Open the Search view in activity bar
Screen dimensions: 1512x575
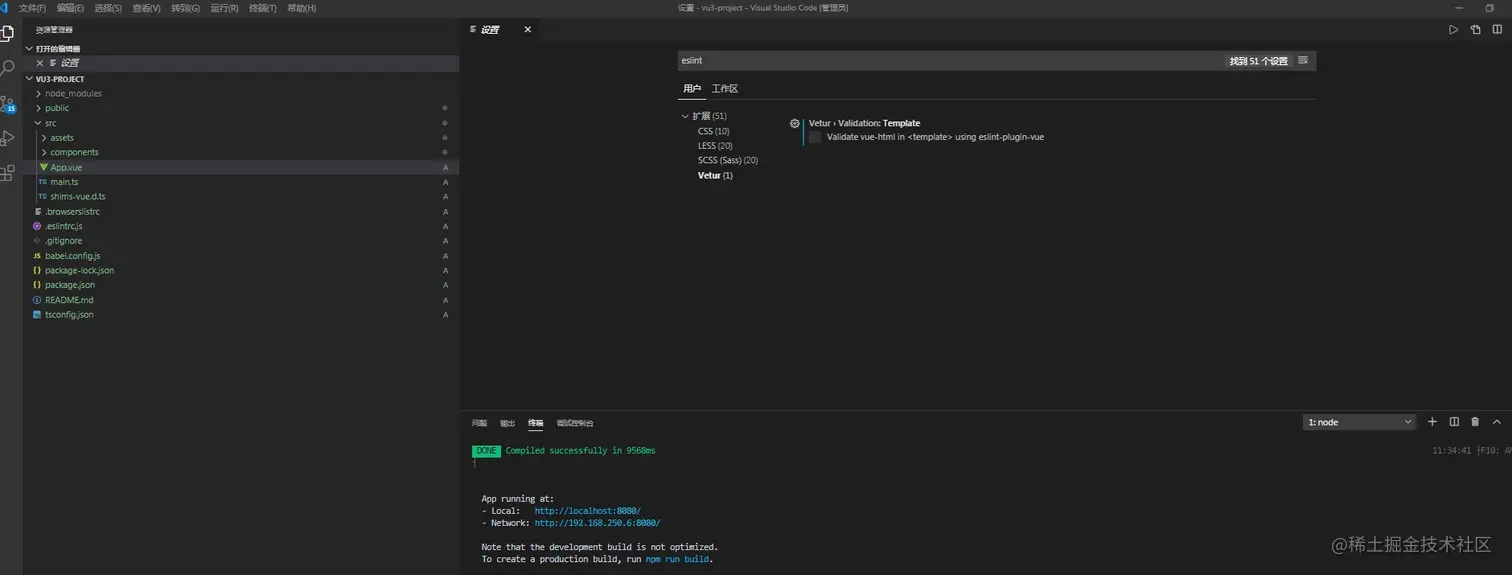coord(8,68)
